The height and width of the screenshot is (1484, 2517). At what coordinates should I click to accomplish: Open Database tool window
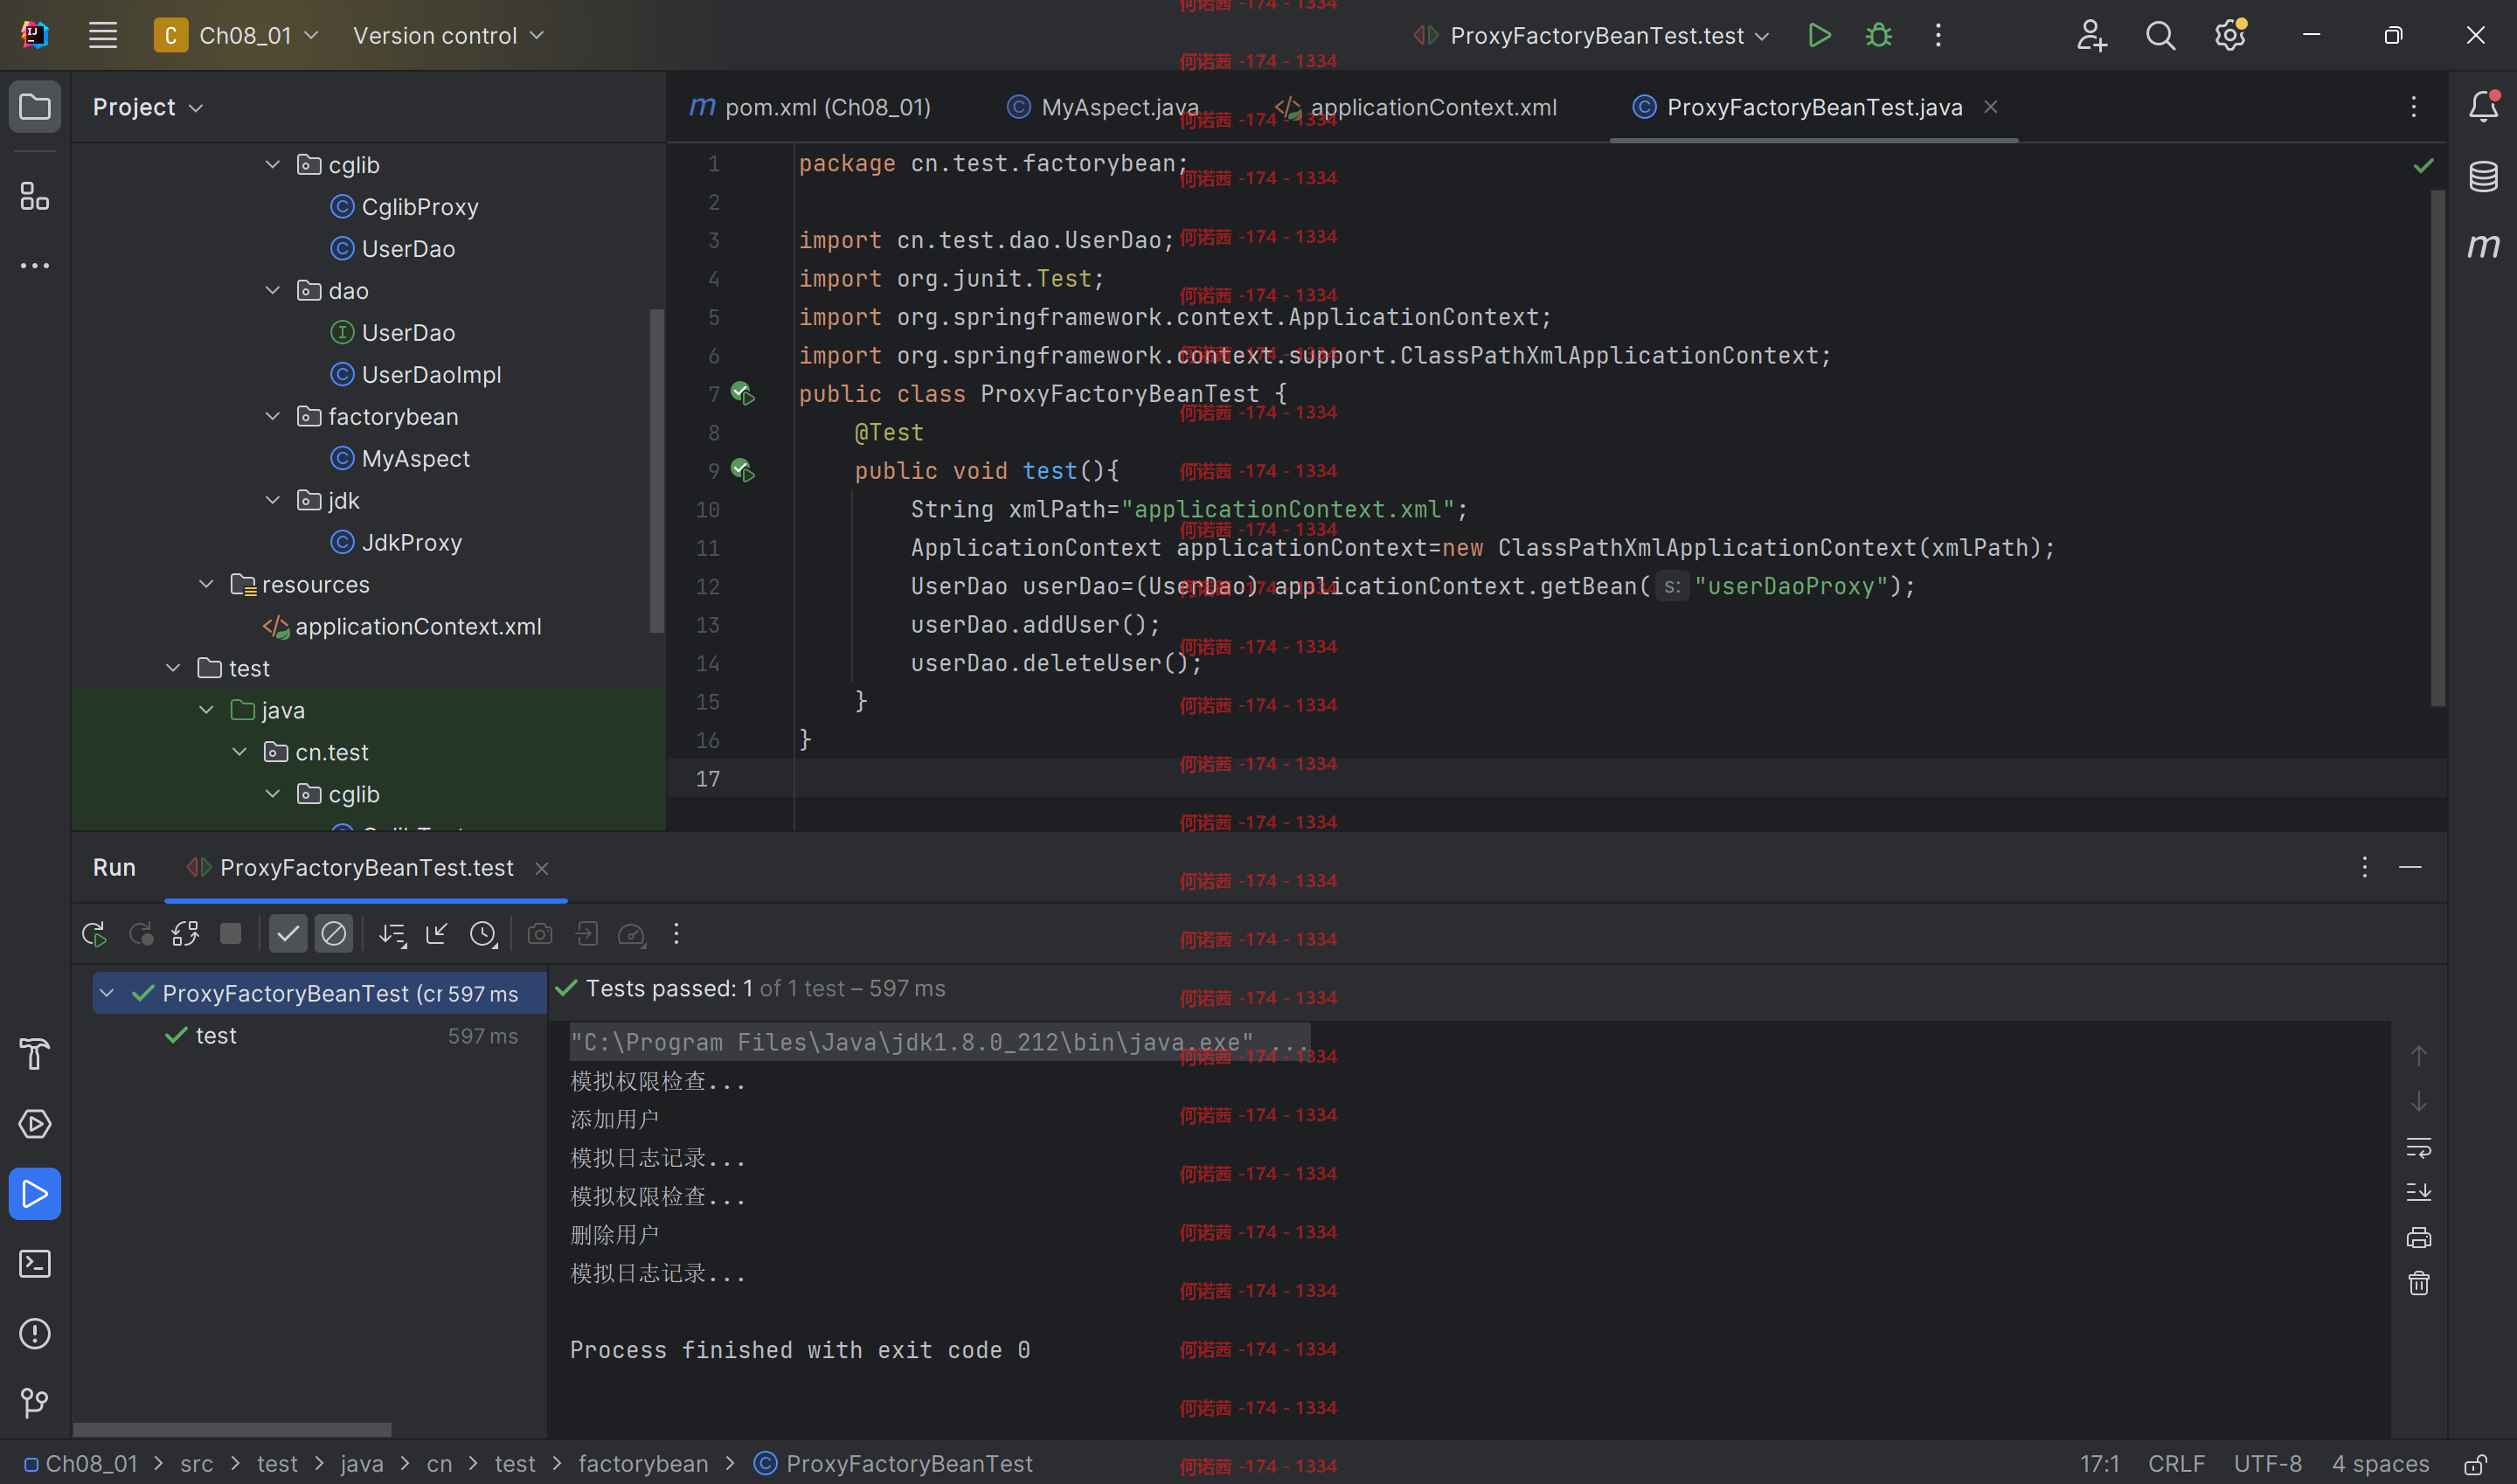(x=2483, y=176)
